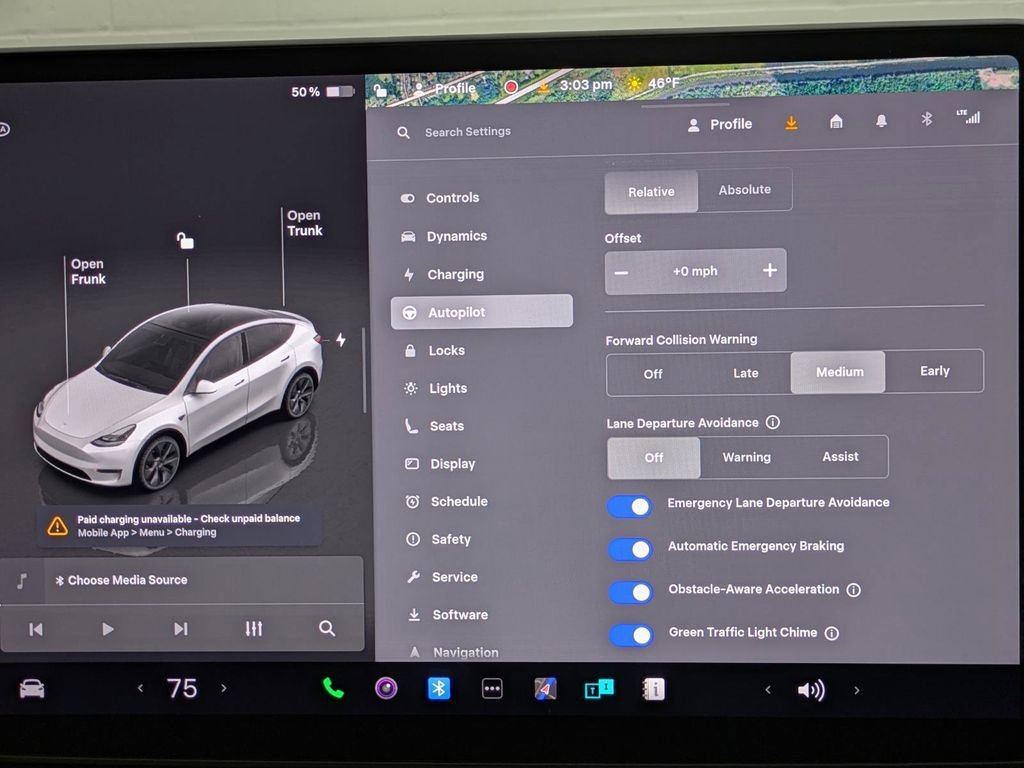
Task: Click the Search Settings field
Action: tap(470, 131)
